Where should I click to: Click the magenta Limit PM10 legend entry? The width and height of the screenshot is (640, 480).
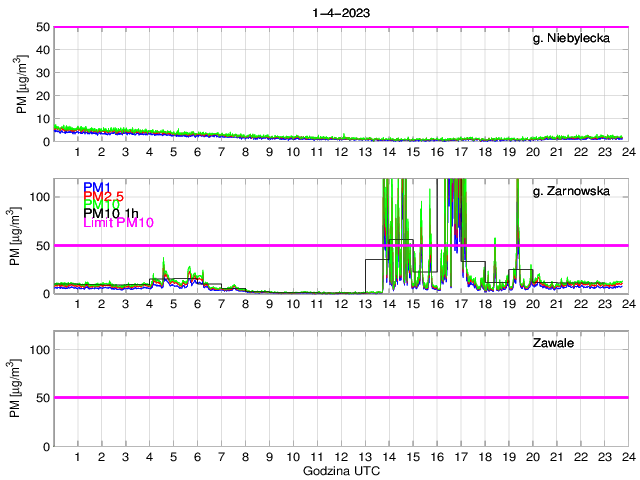click(118, 224)
